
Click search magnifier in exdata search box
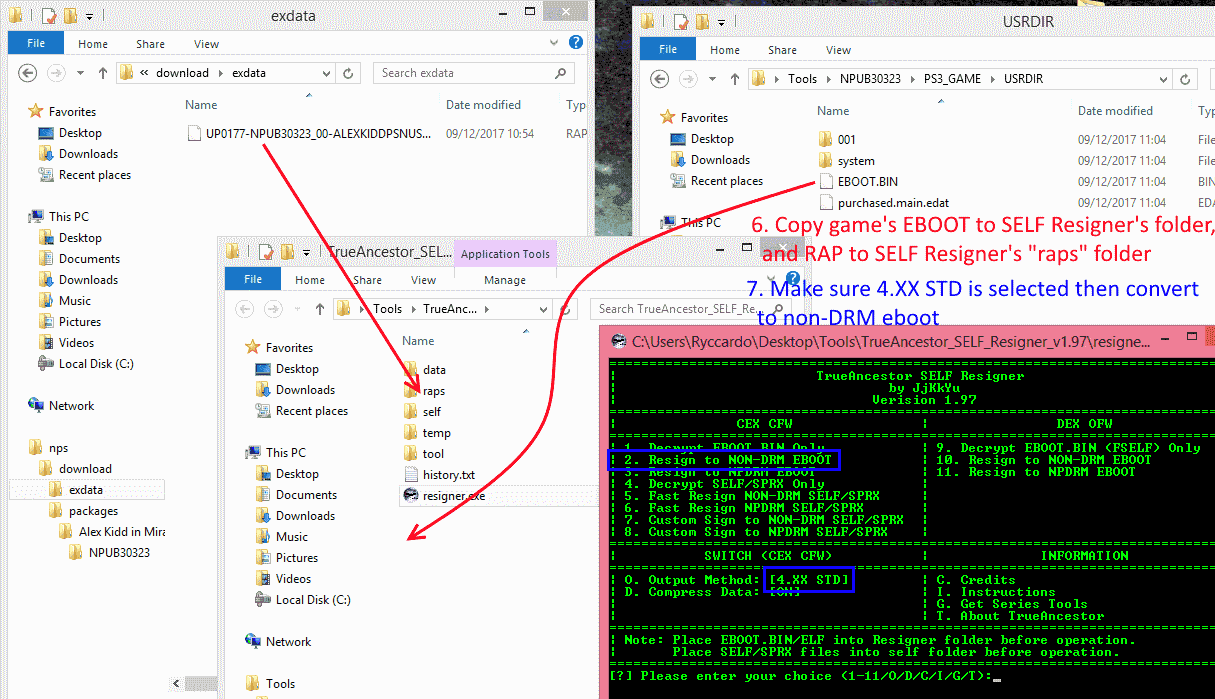click(561, 73)
